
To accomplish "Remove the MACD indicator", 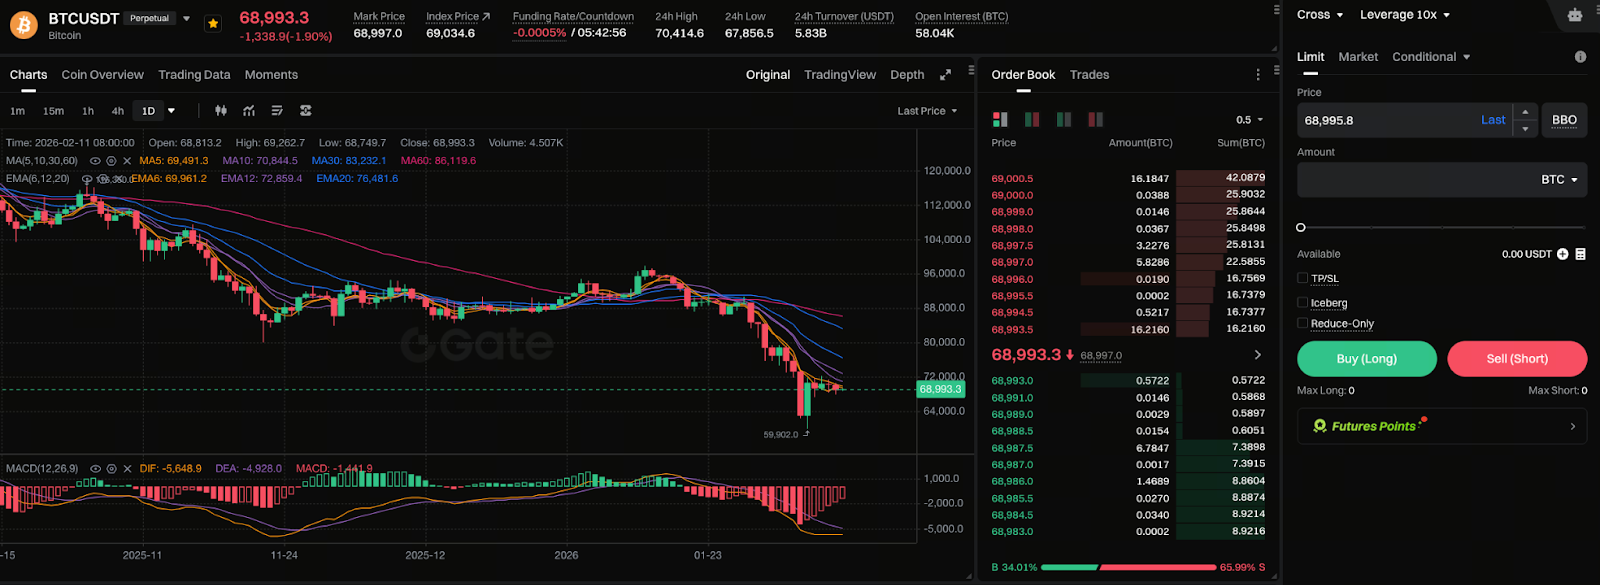I will (127, 469).
